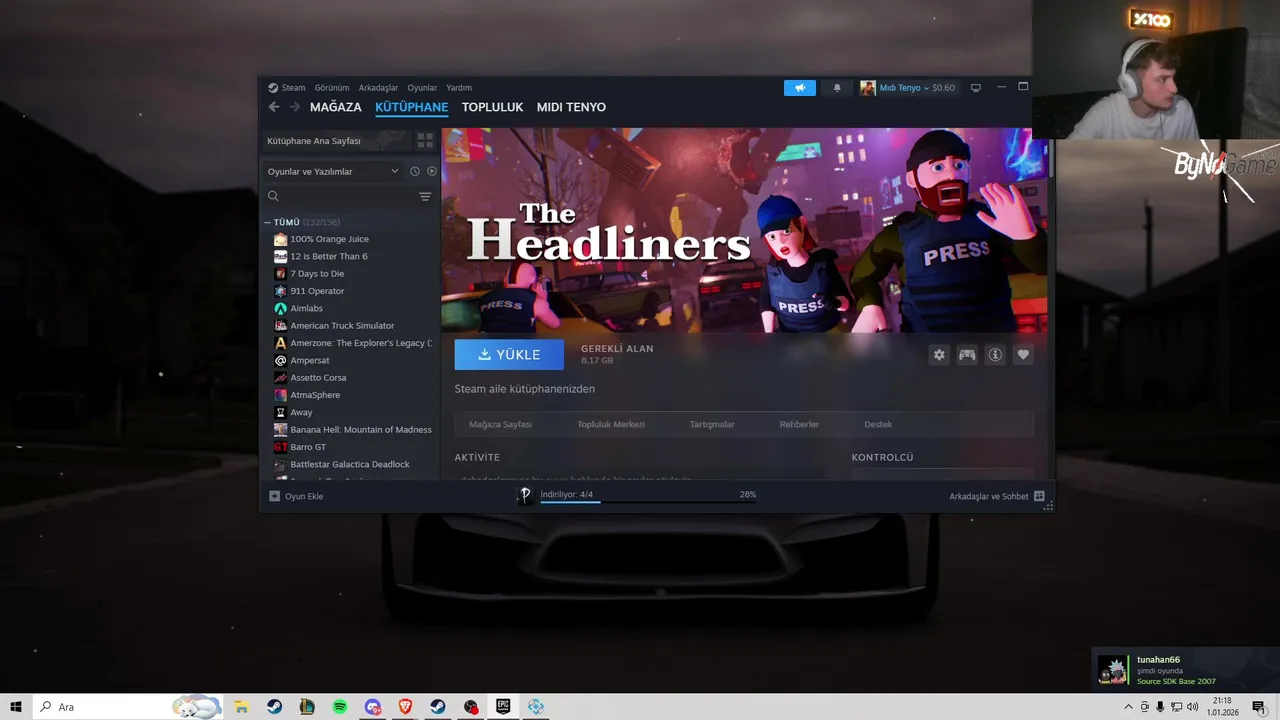Open Destek link
Viewport: 1280px width, 720px height.
[878, 424]
